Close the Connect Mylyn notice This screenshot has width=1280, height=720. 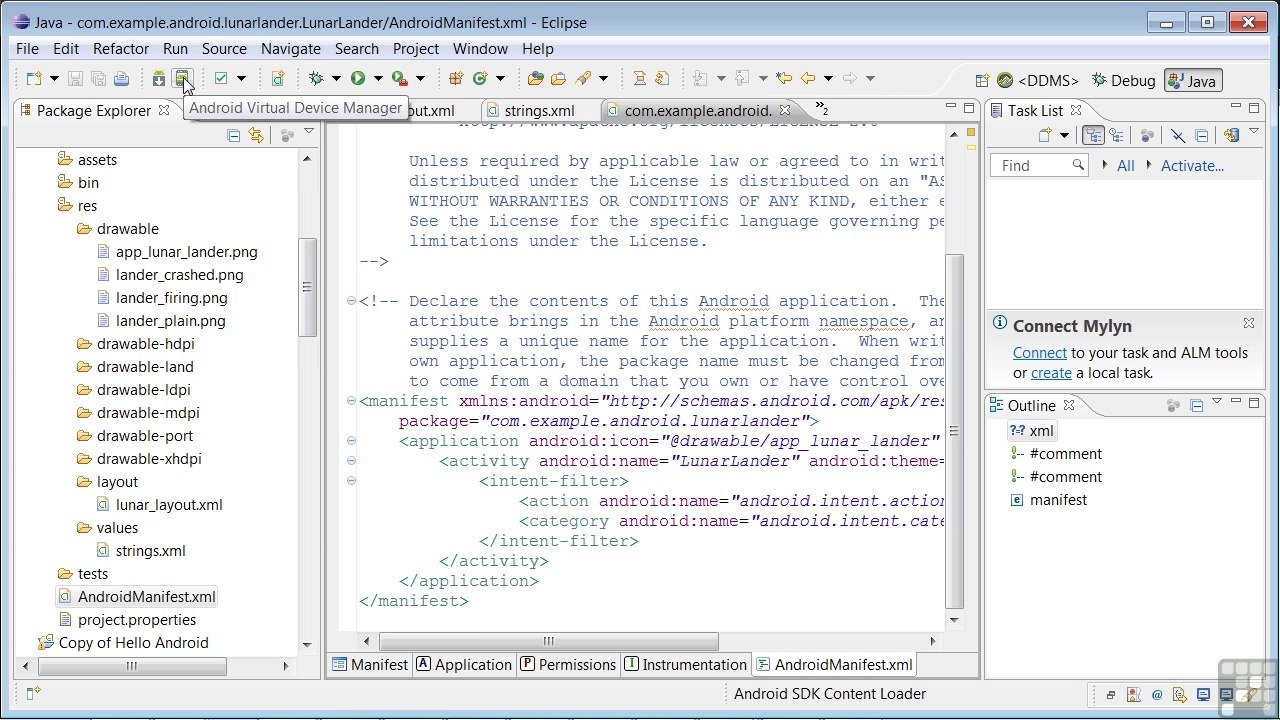coord(1249,323)
